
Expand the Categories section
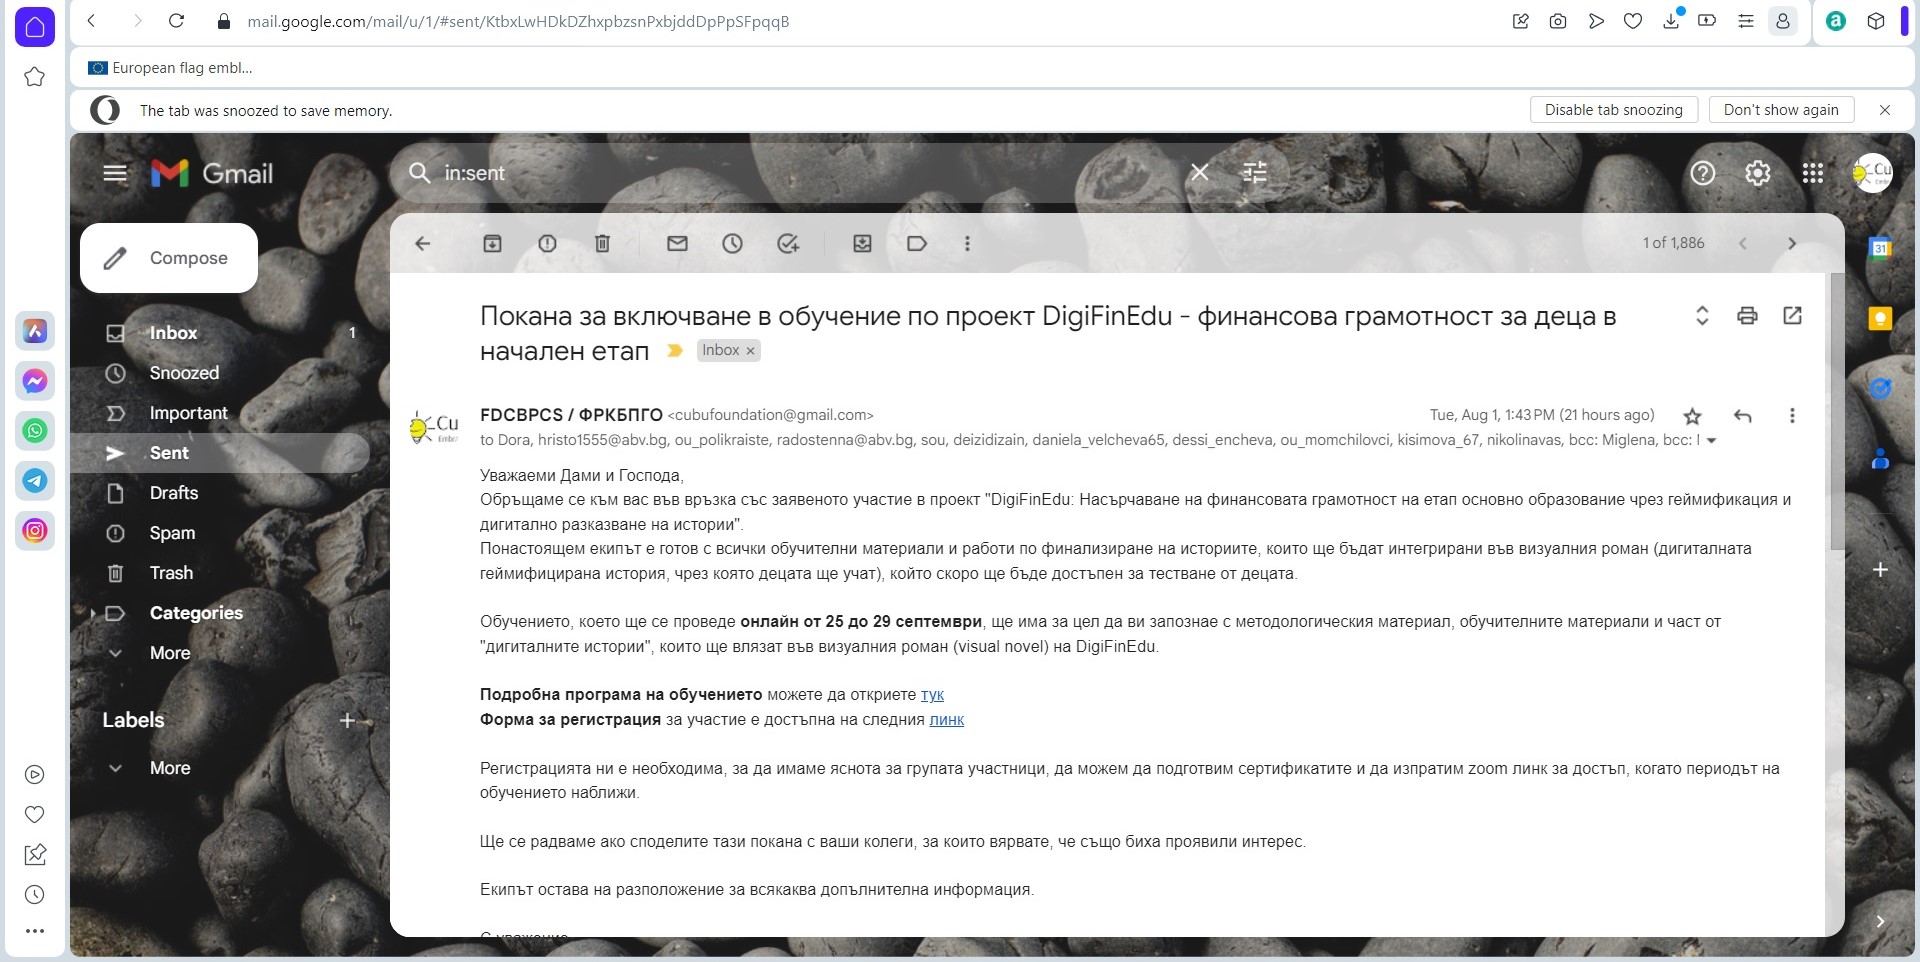(94, 613)
